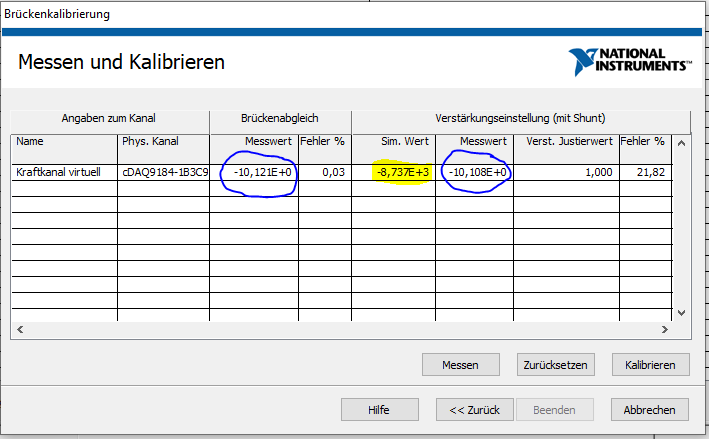Cancel the wizard with Abbrechen
Image resolution: width=709 pixels, height=439 pixels.
tap(650, 410)
